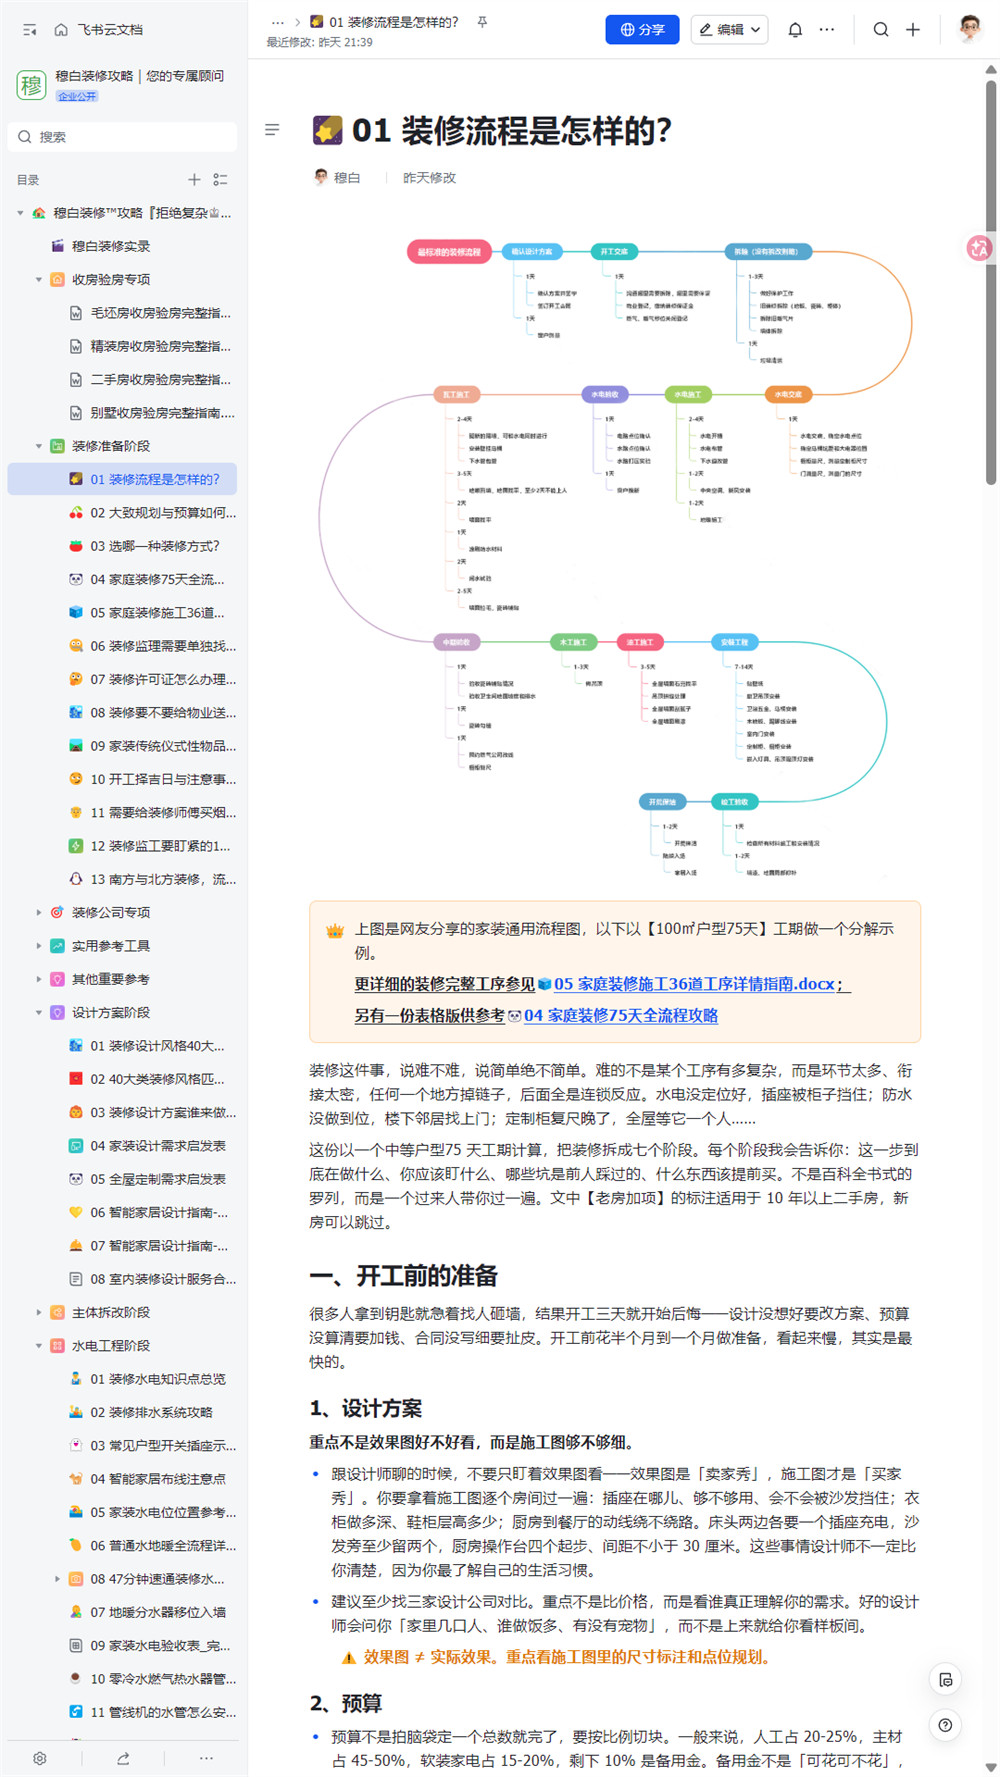
Task: Expand the 其他重要参考 folder
Action: (39, 979)
